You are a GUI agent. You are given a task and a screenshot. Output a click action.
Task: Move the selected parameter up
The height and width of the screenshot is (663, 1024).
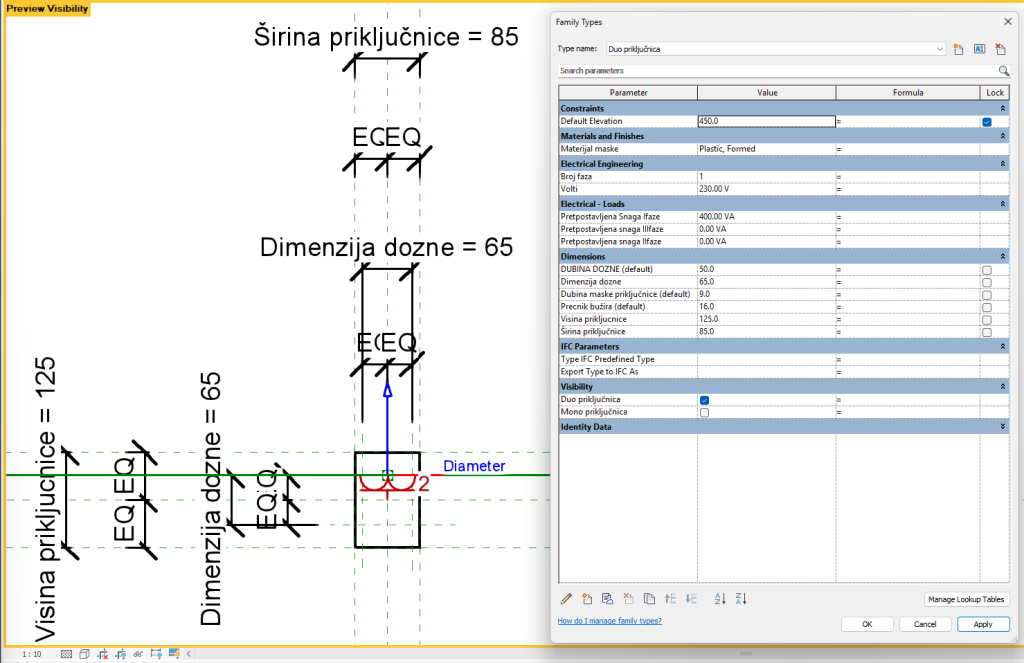coord(670,599)
